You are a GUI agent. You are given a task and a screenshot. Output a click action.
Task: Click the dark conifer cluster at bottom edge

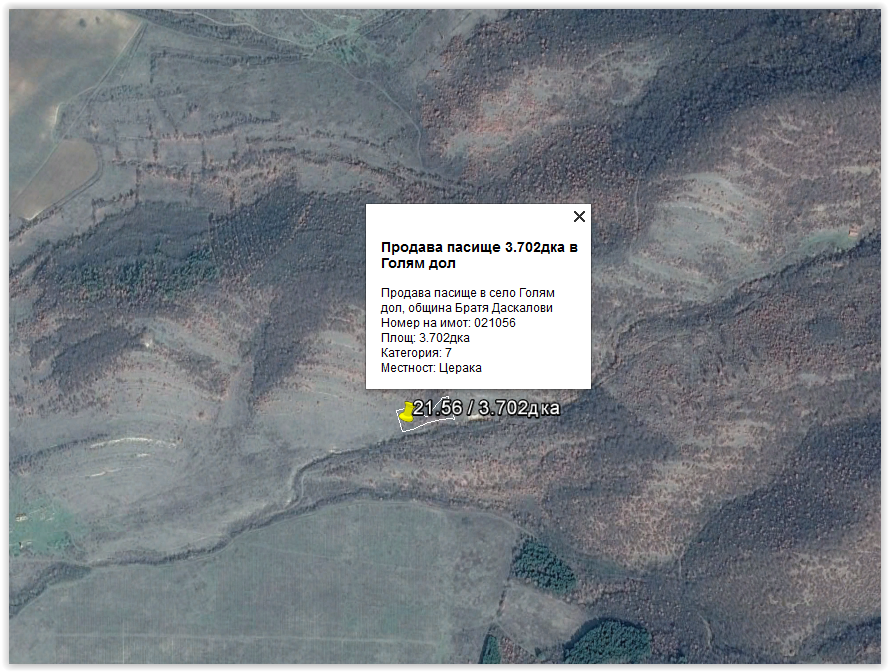pos(606,641)
